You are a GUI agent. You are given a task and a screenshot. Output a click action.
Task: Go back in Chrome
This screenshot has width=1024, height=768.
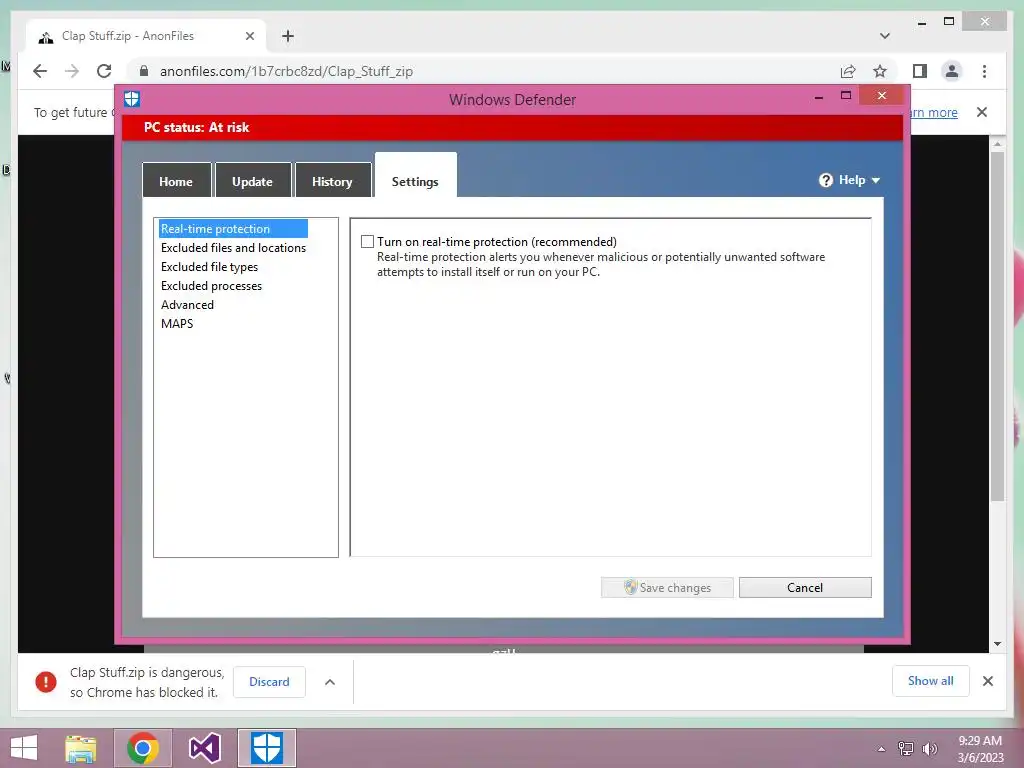coord(40,71)
